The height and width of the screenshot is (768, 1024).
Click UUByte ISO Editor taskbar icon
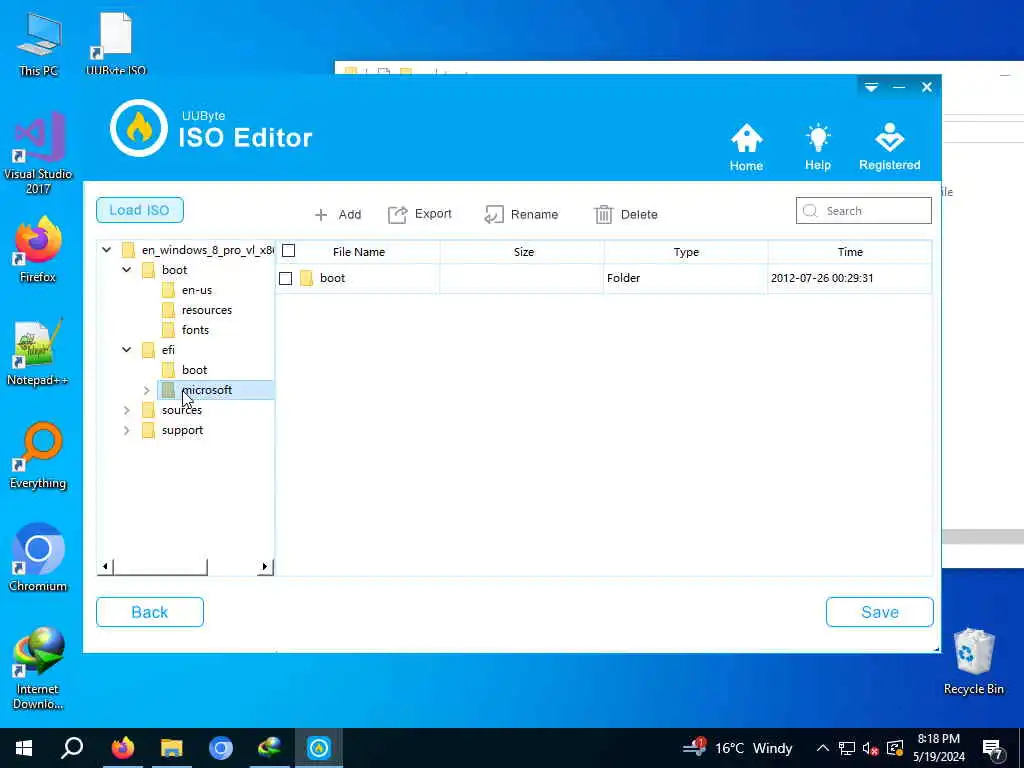click(x=319, y=748)
